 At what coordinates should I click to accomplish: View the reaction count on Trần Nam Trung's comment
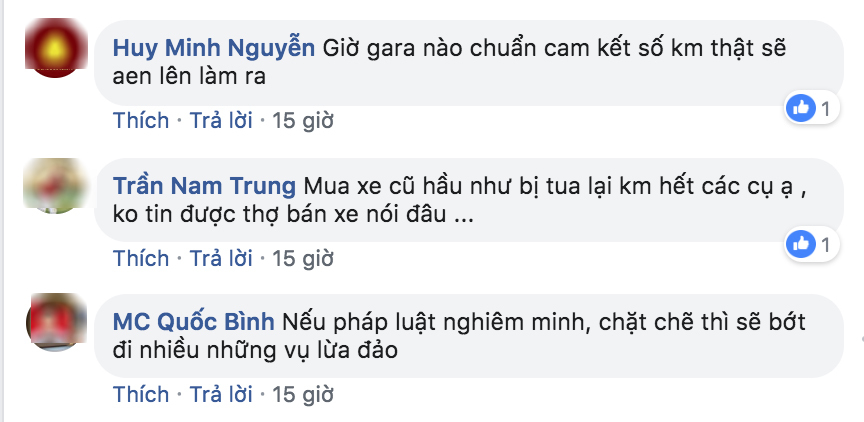825,244
